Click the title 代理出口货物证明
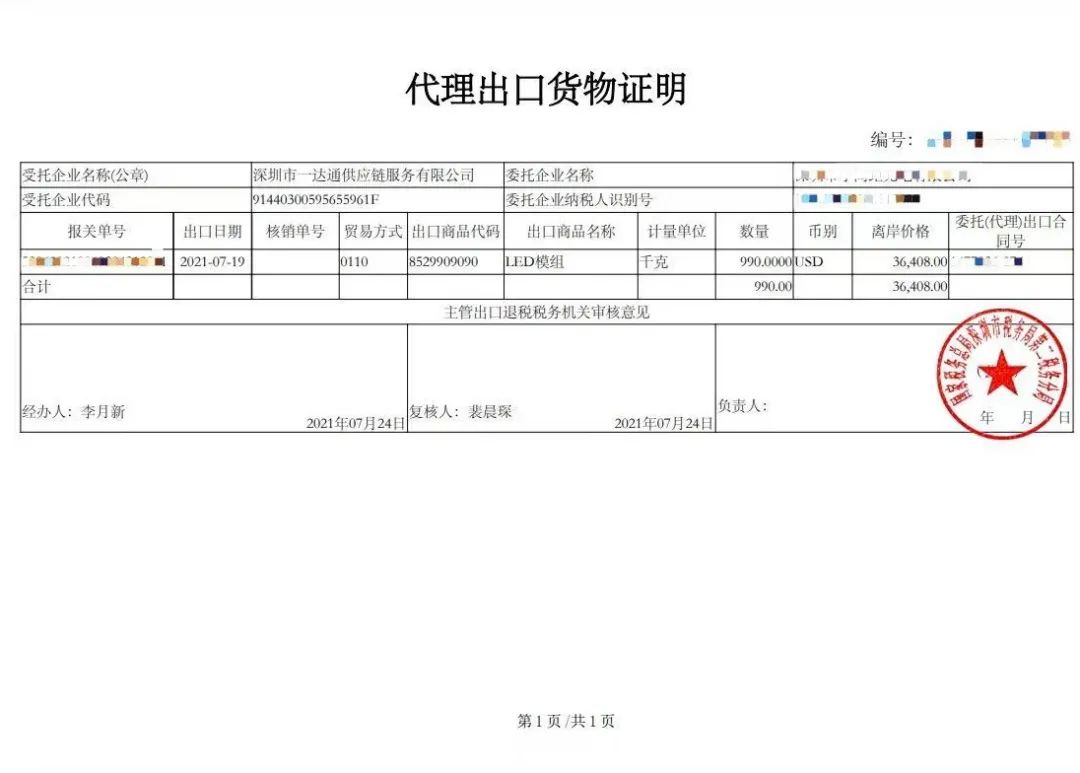 coord(546,90)
